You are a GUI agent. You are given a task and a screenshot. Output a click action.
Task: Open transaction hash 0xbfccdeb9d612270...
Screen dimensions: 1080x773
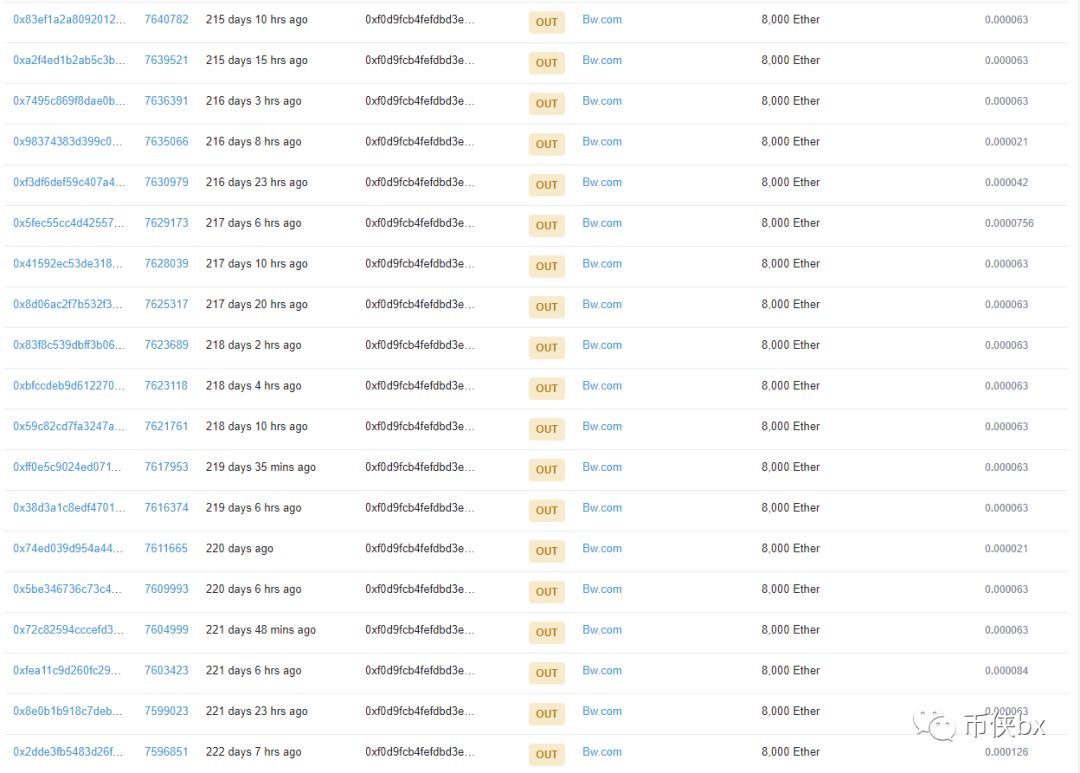(69, 385)
